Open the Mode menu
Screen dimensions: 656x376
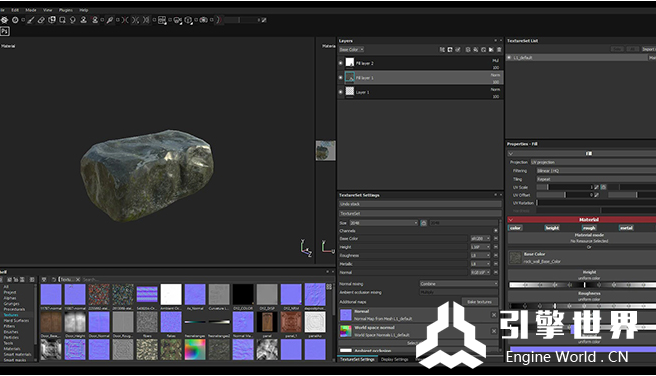(31, 10)
